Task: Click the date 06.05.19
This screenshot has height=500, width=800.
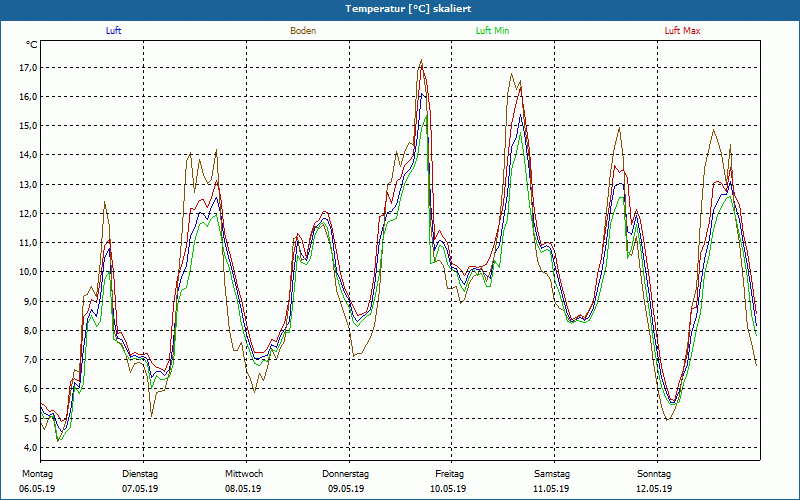Action: pos(37,489)
